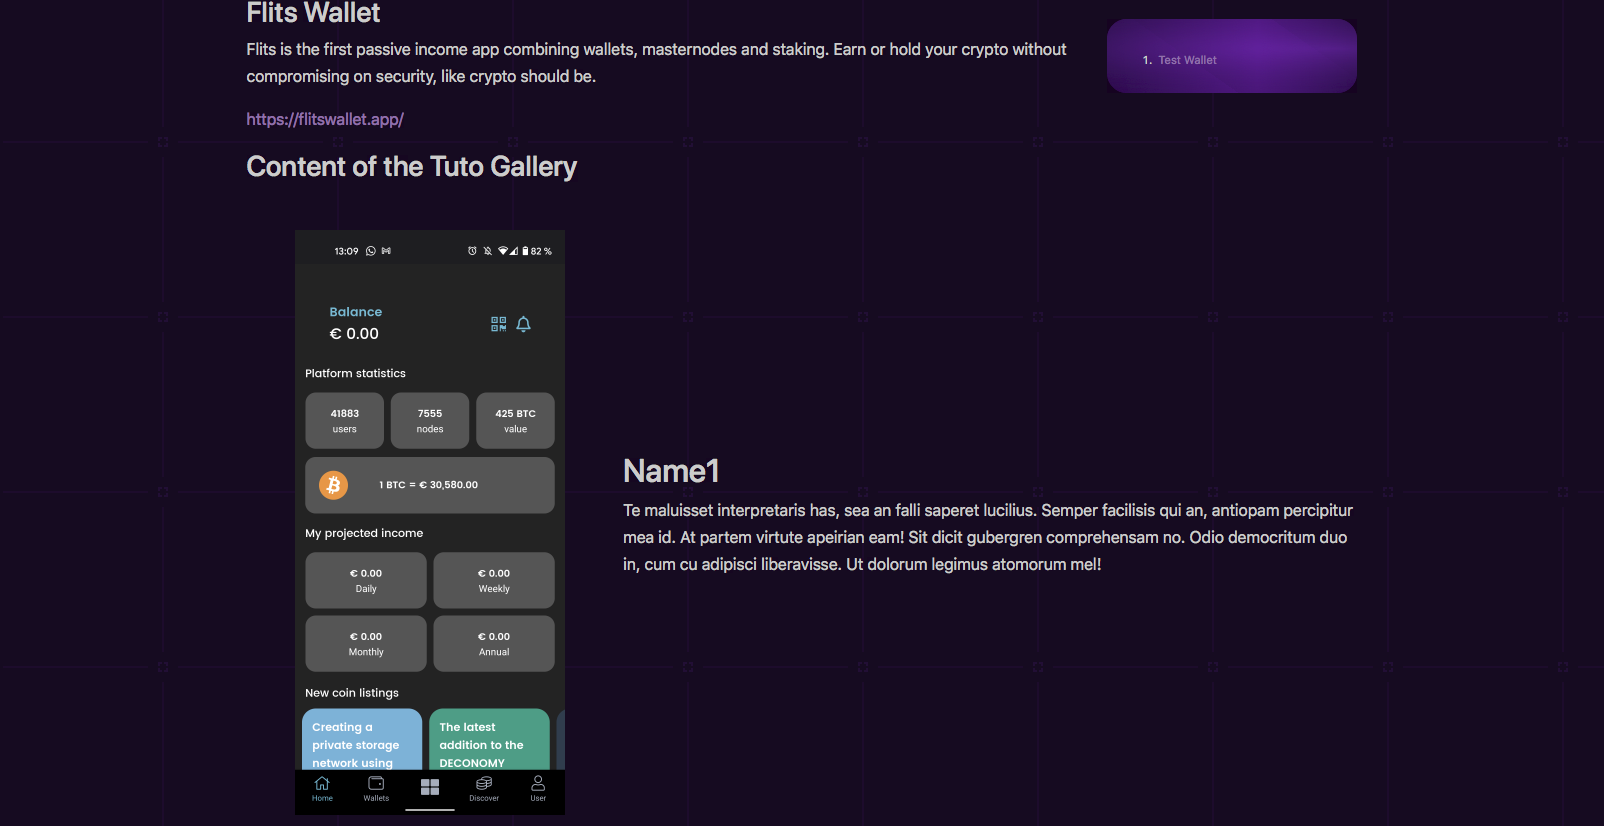Click the battery icon beside 82 %
This screenshot has width=1604, height=826.
coord(525,251)
